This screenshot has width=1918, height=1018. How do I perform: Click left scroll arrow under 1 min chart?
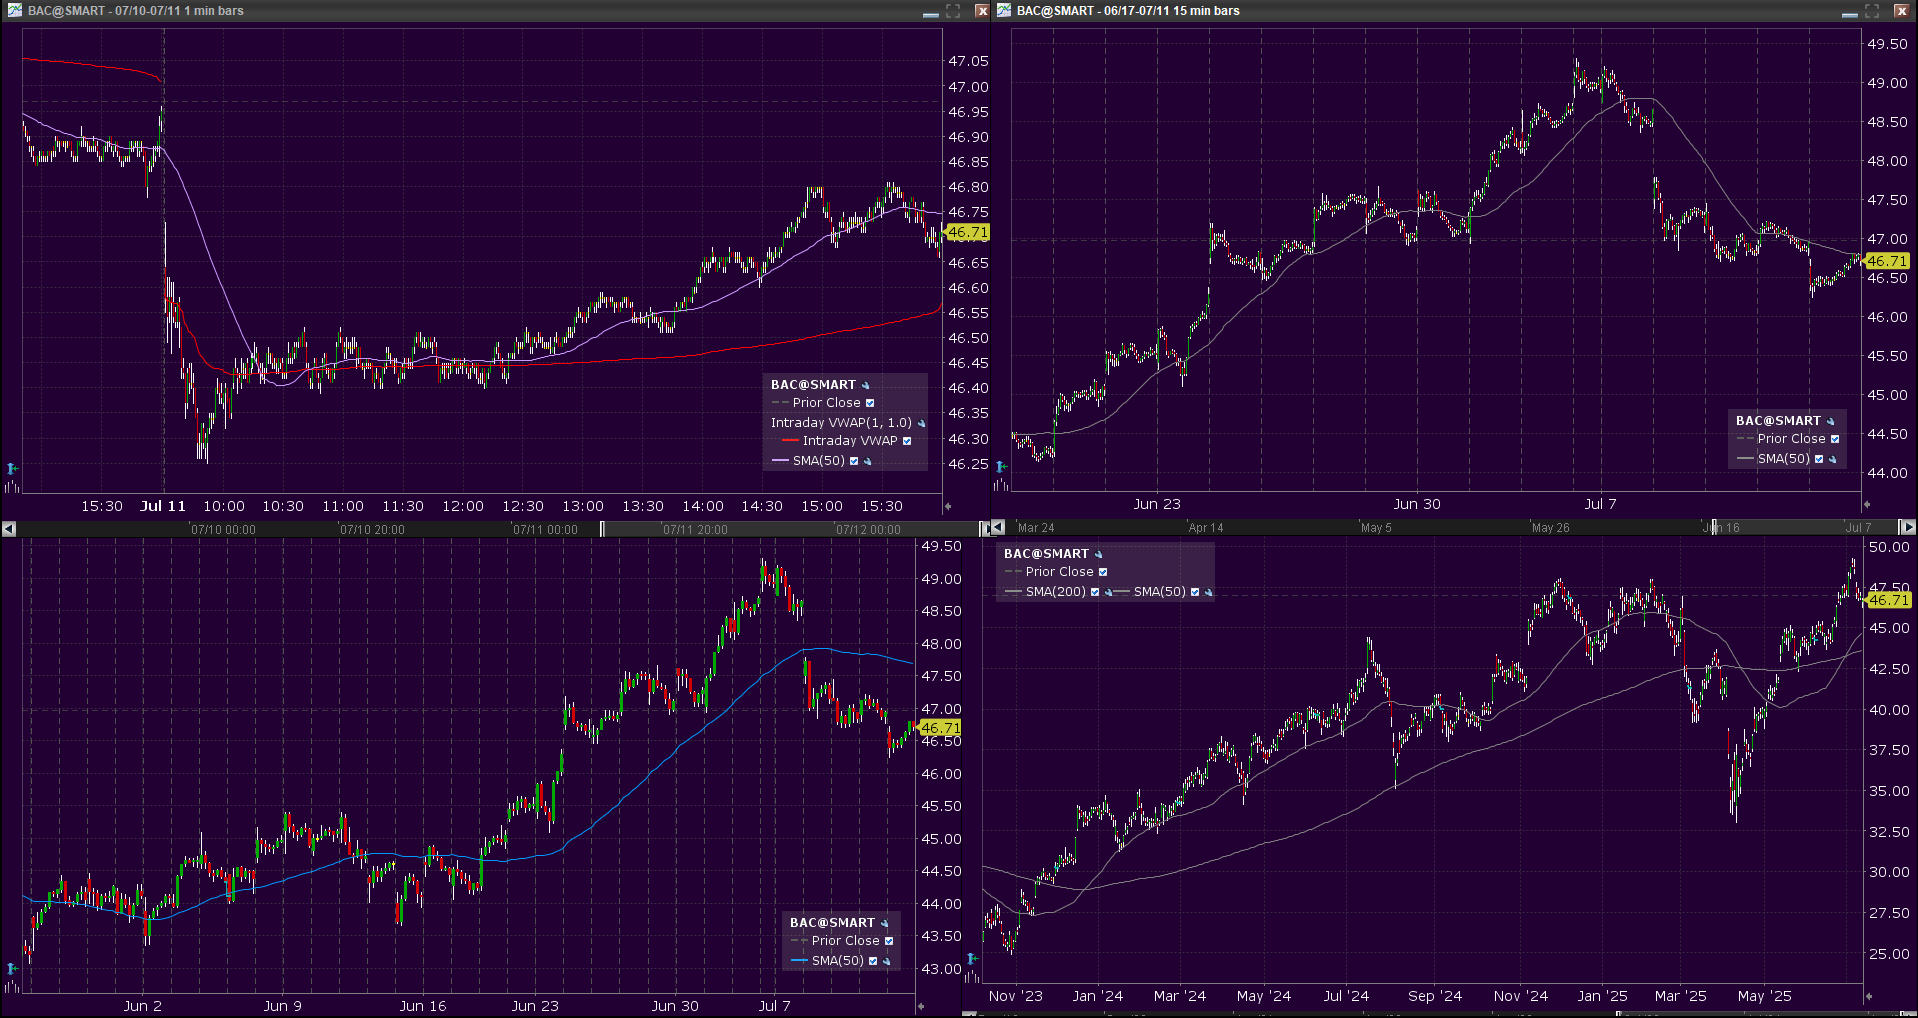[9, 528]
